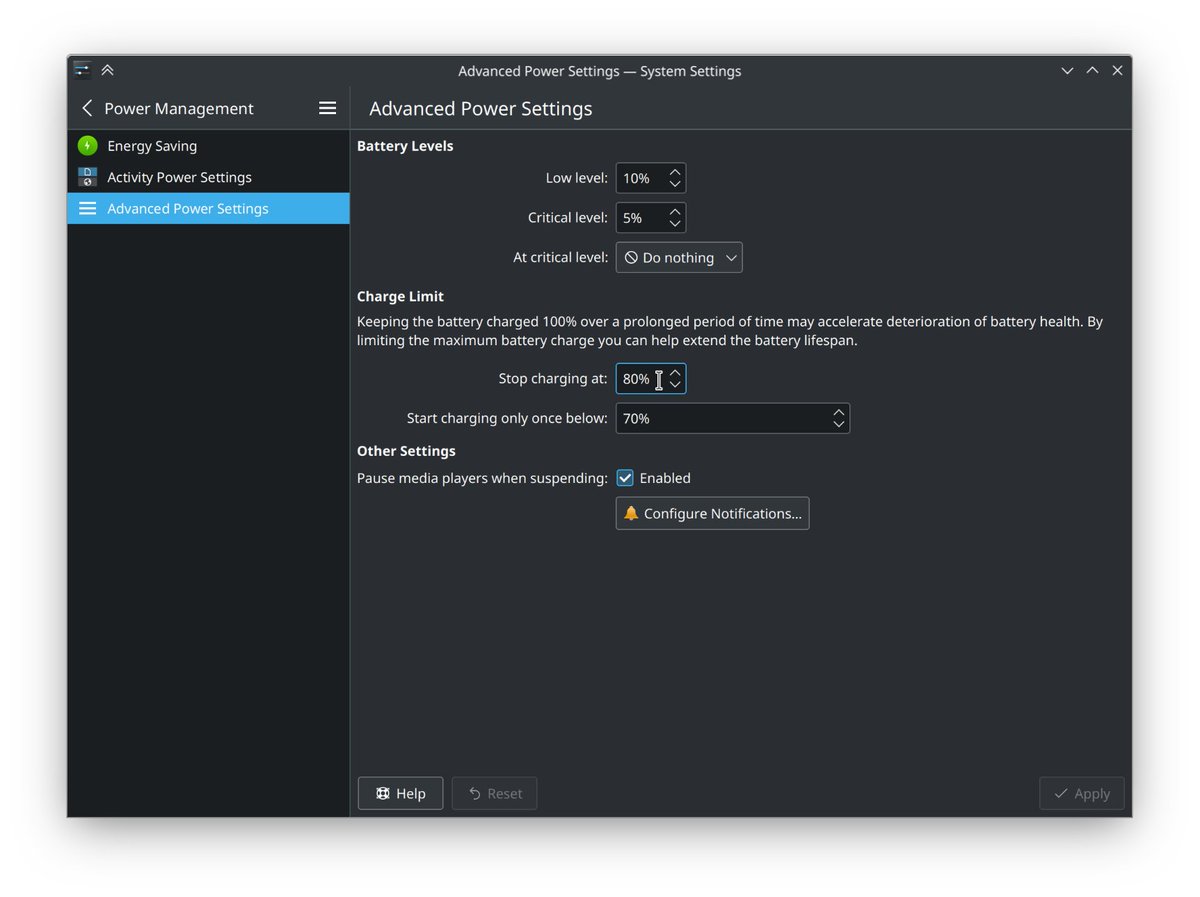This screenshot has height=897, width=1200.
Task: Click the back arrow beside Power Management
Action: point(87,108)
